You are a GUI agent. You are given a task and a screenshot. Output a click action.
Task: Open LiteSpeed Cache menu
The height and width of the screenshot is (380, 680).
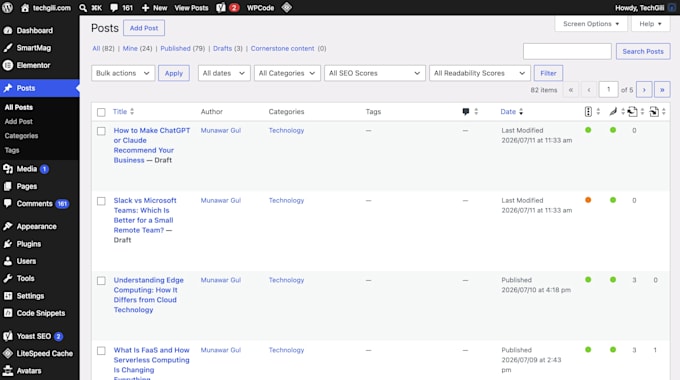point(44,354)
